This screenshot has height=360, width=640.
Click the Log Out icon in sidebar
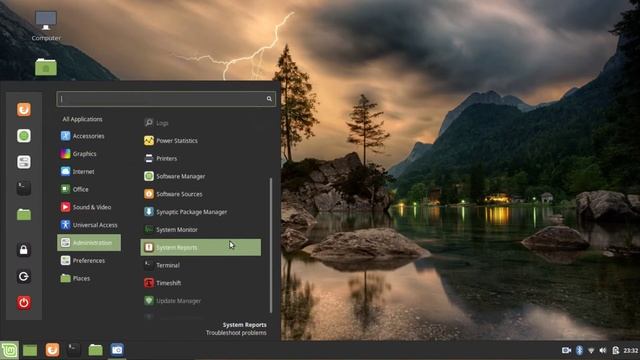coord(24,276)
